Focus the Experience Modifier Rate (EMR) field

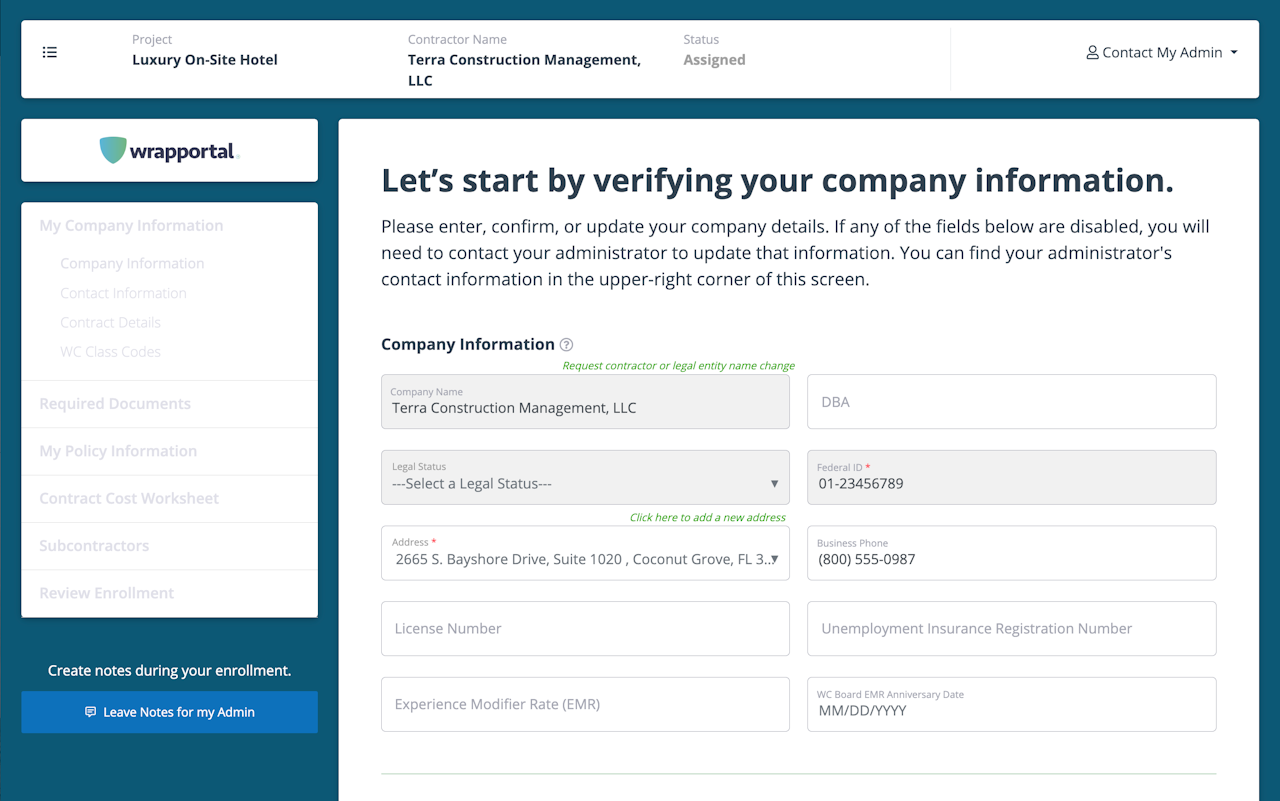585,704
